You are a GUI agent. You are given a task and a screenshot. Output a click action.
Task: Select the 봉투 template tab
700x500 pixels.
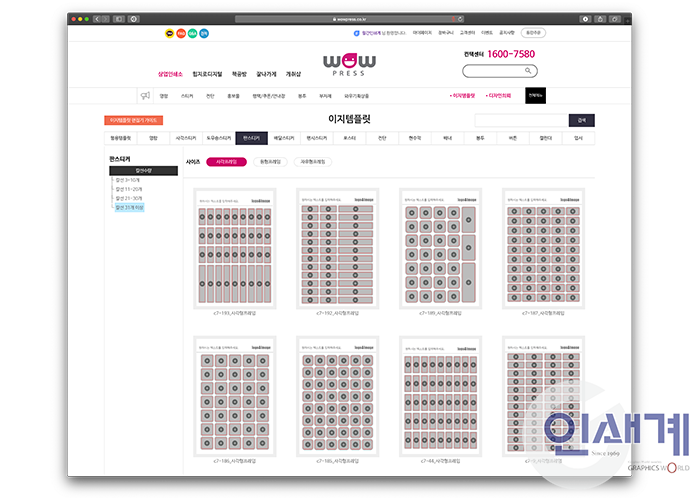coord(480,138)
